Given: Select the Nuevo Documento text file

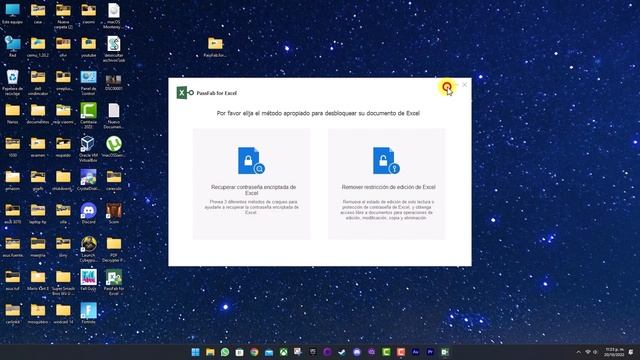Looking at the screenshot, I should pos(114,116).
